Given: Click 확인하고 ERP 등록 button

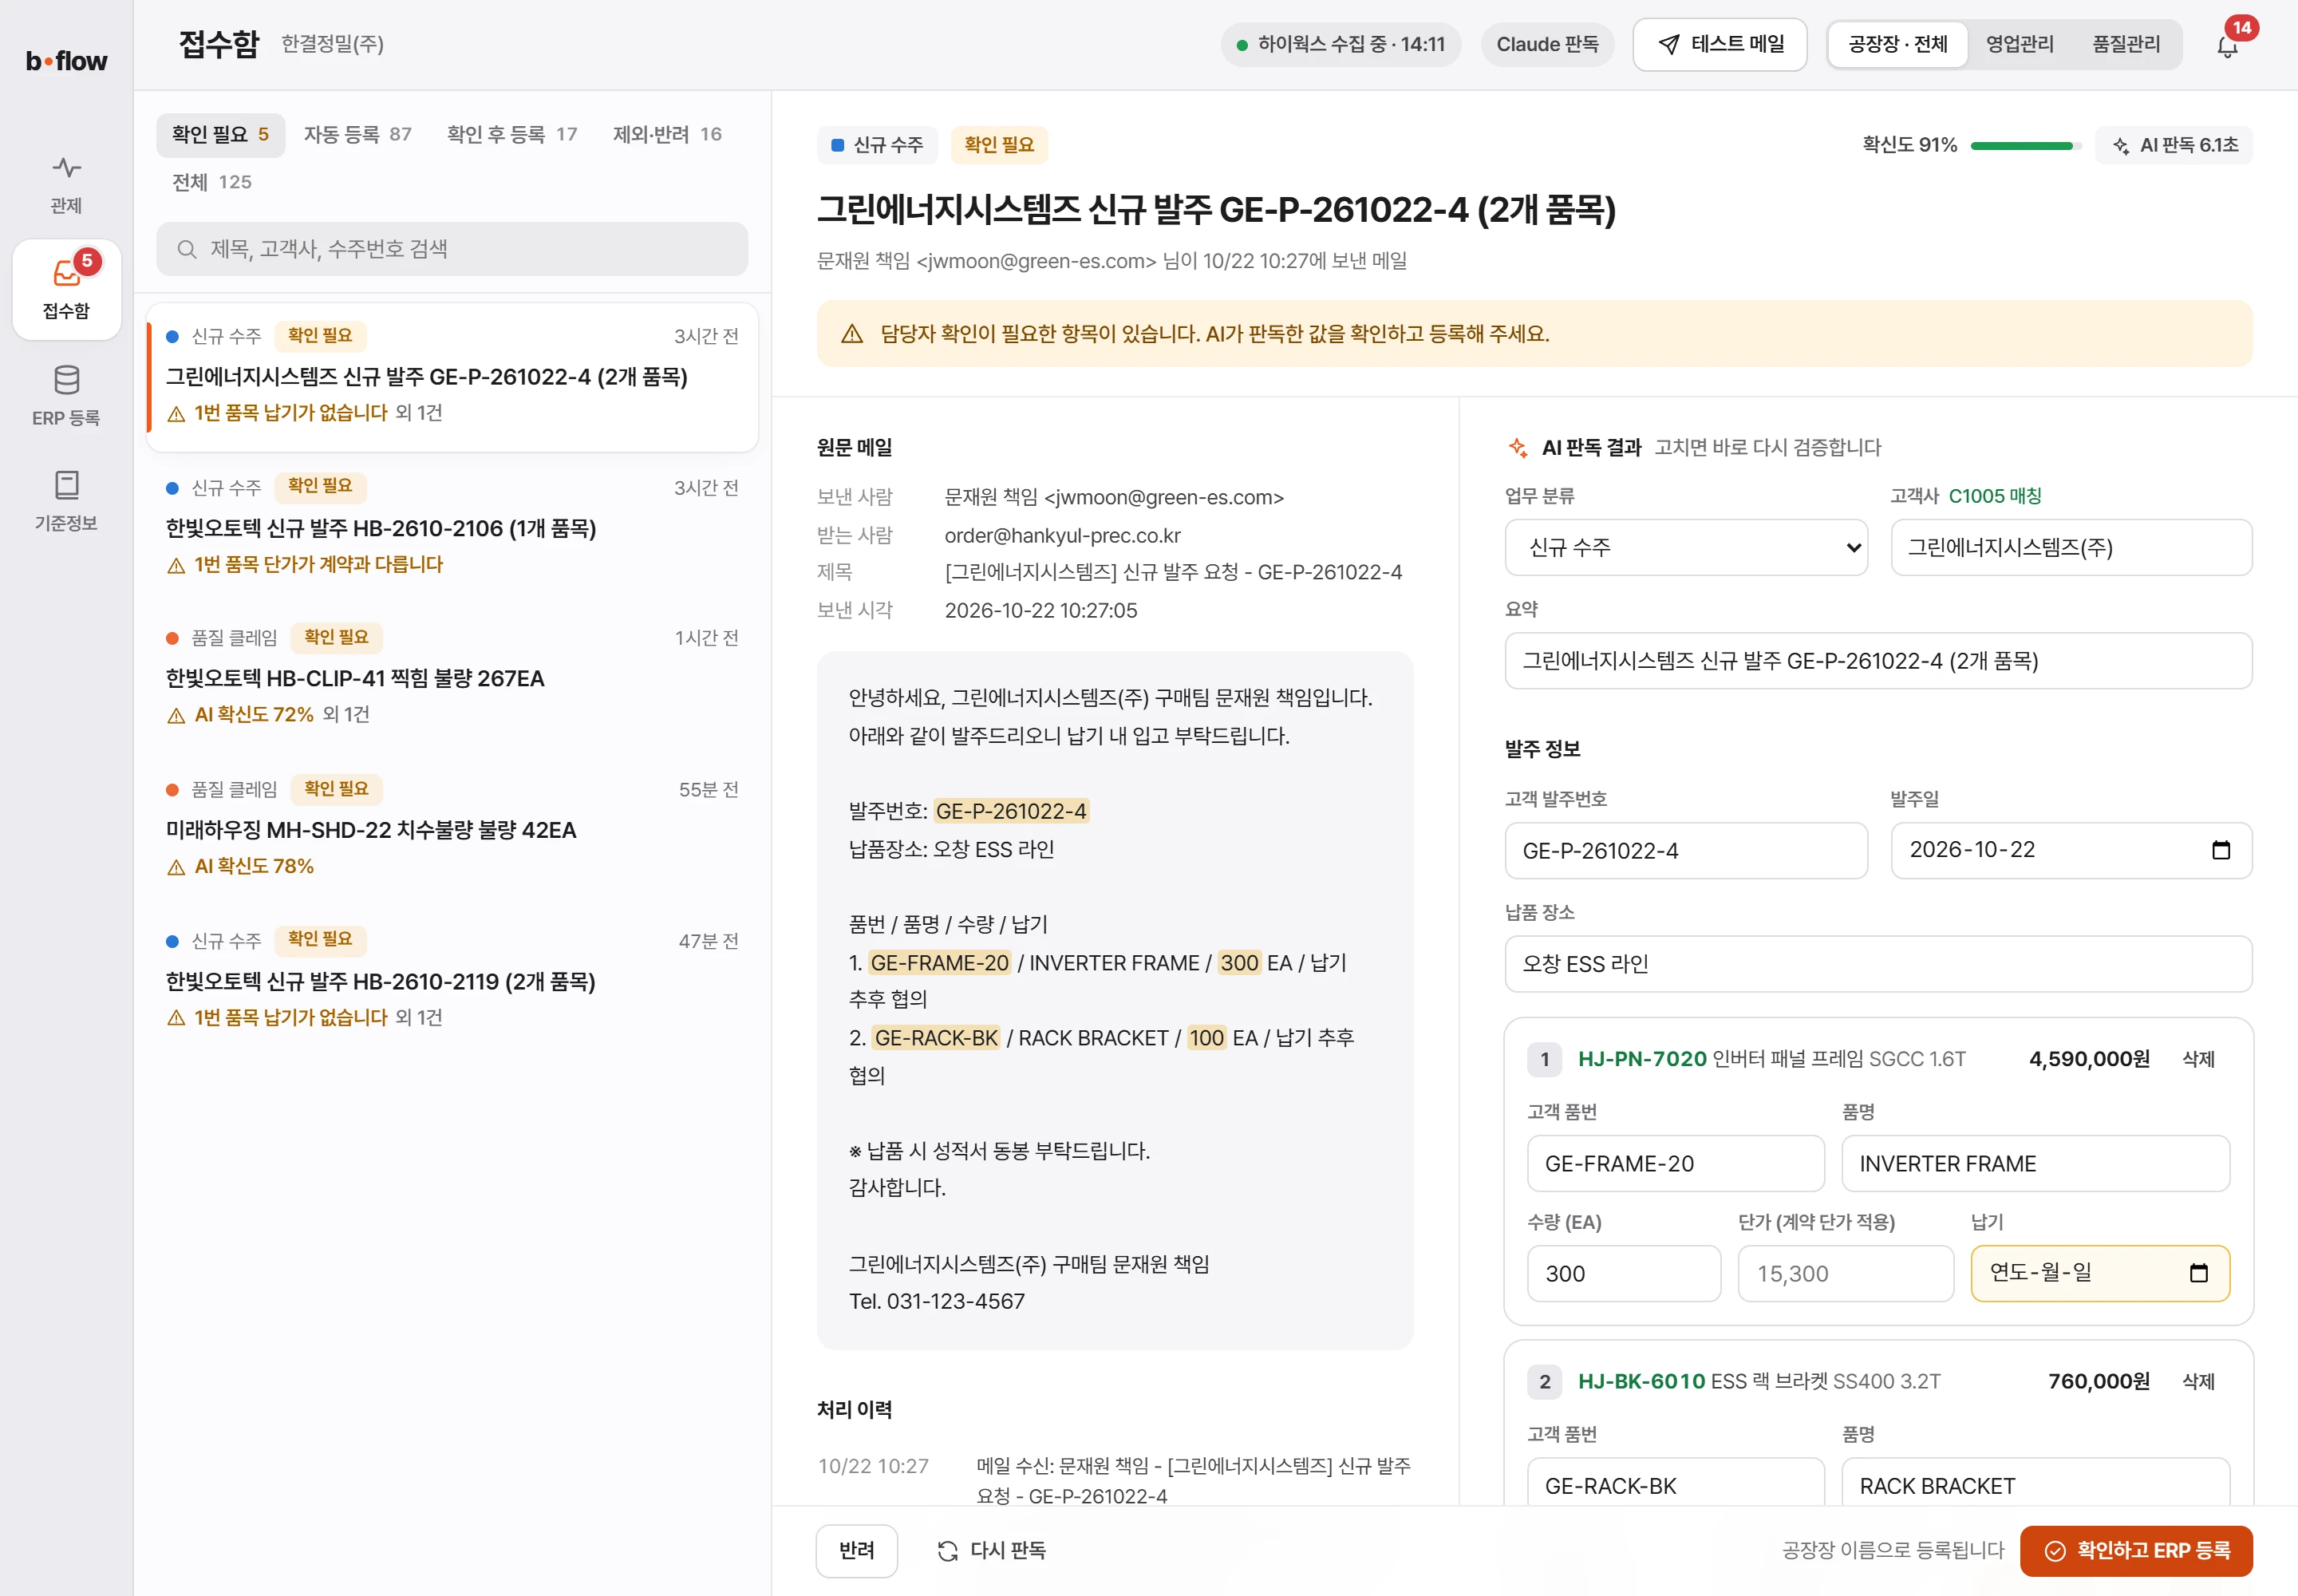Looking at the screenshot, I should click(2136, 1550).
